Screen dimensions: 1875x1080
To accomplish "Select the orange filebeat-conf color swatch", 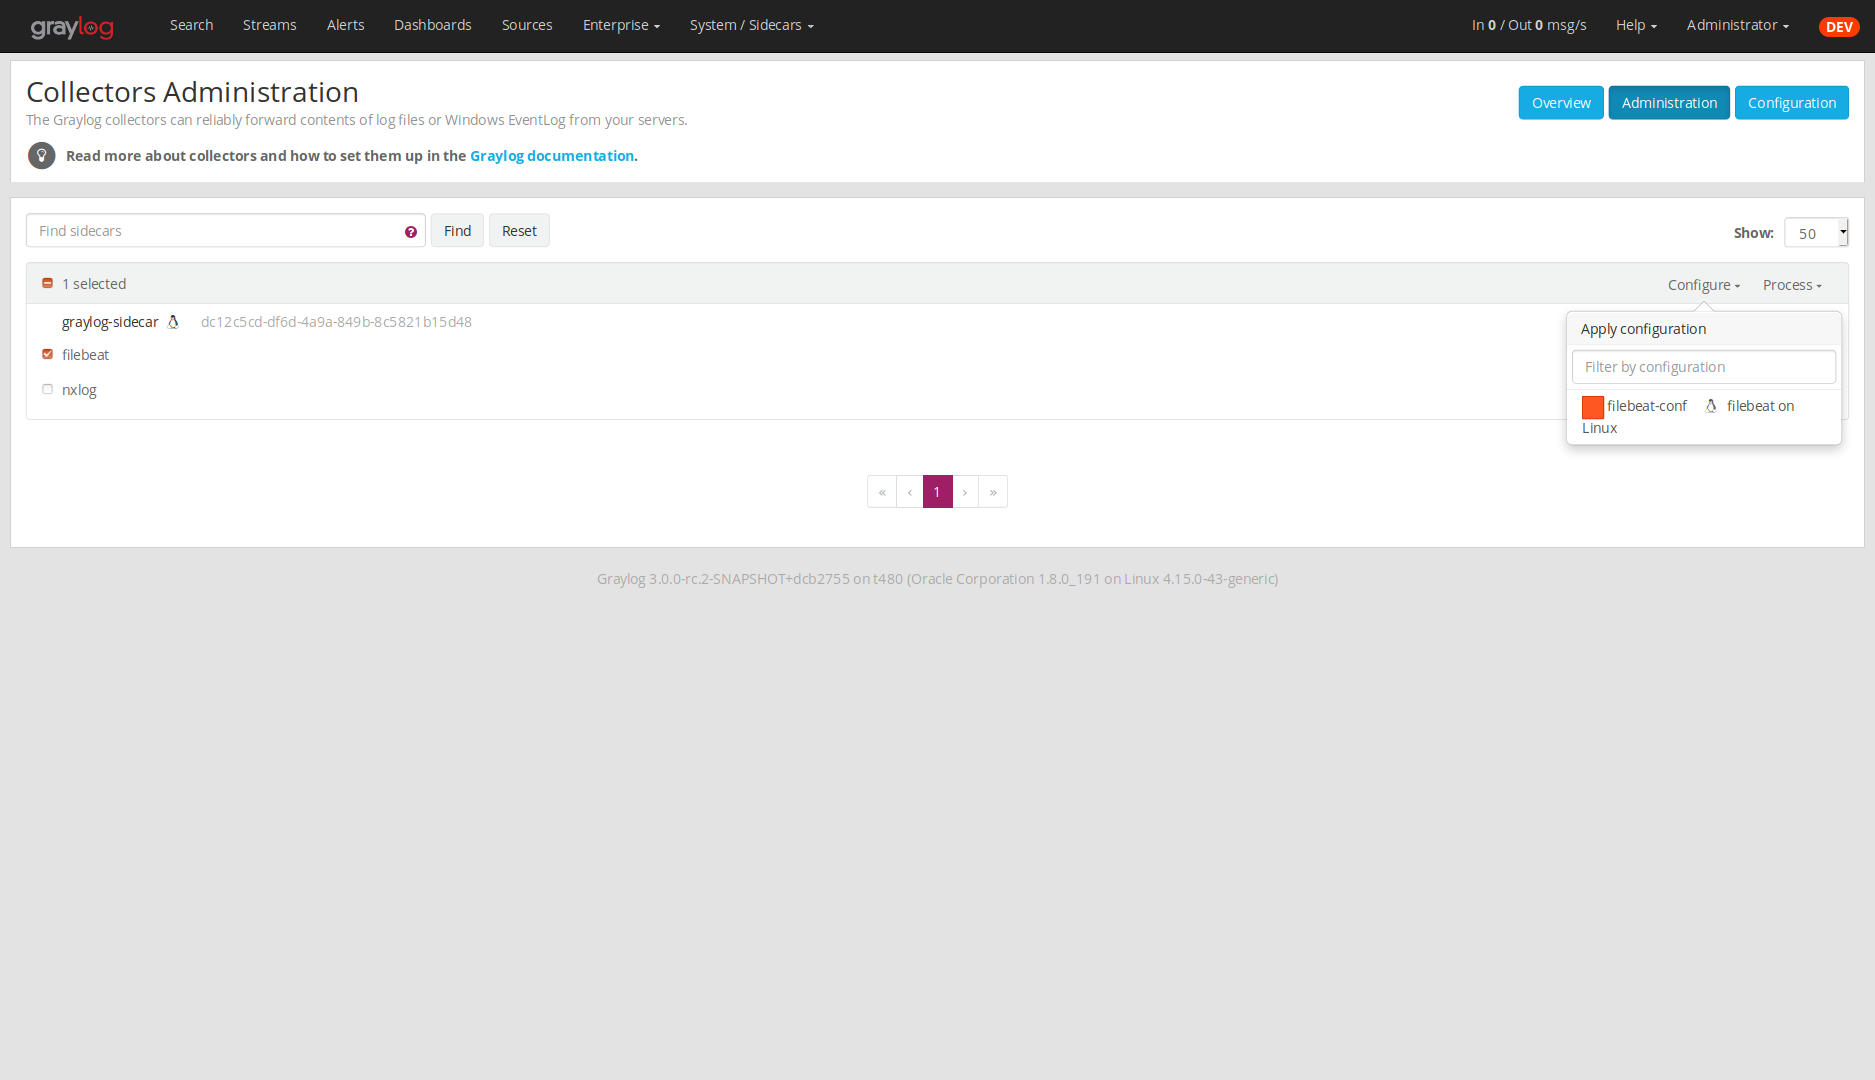I will (x=1593, y=407).
